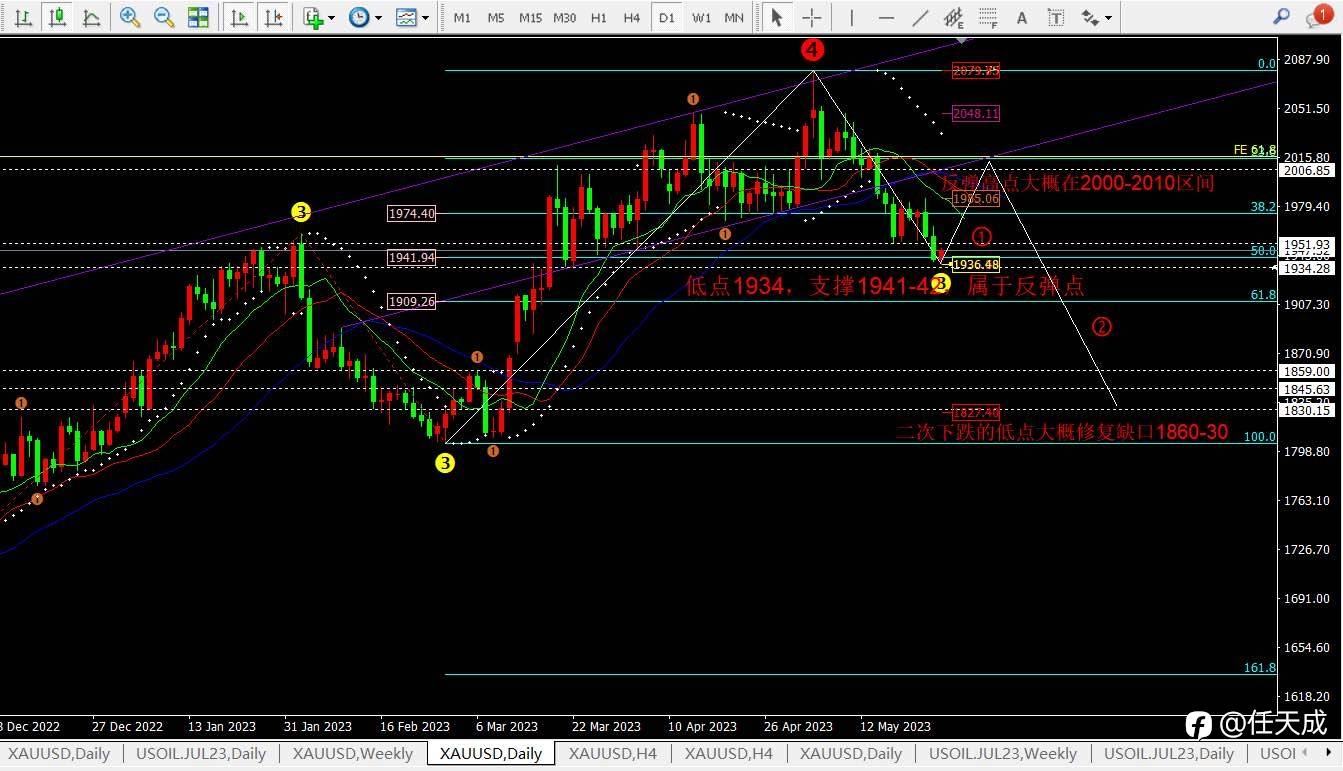Image resolution: width=1343 pixels, height=771 pixels.
Task: Click the 1936.48 current price label
Action: click(975, 264)
